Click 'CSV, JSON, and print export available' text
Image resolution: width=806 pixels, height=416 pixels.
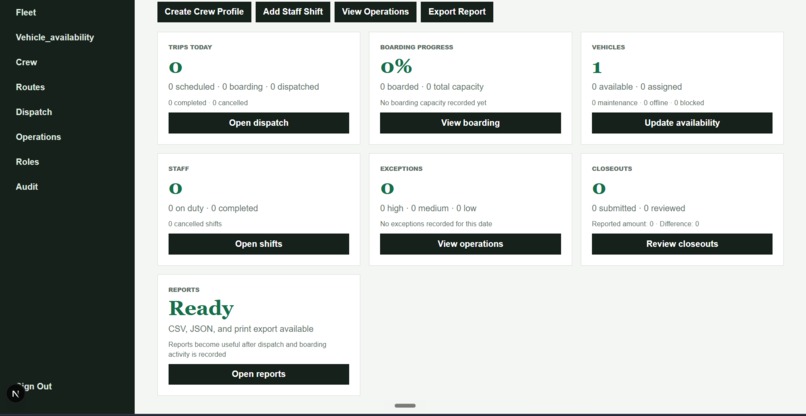pyautogui.click(x=241, y=329)
